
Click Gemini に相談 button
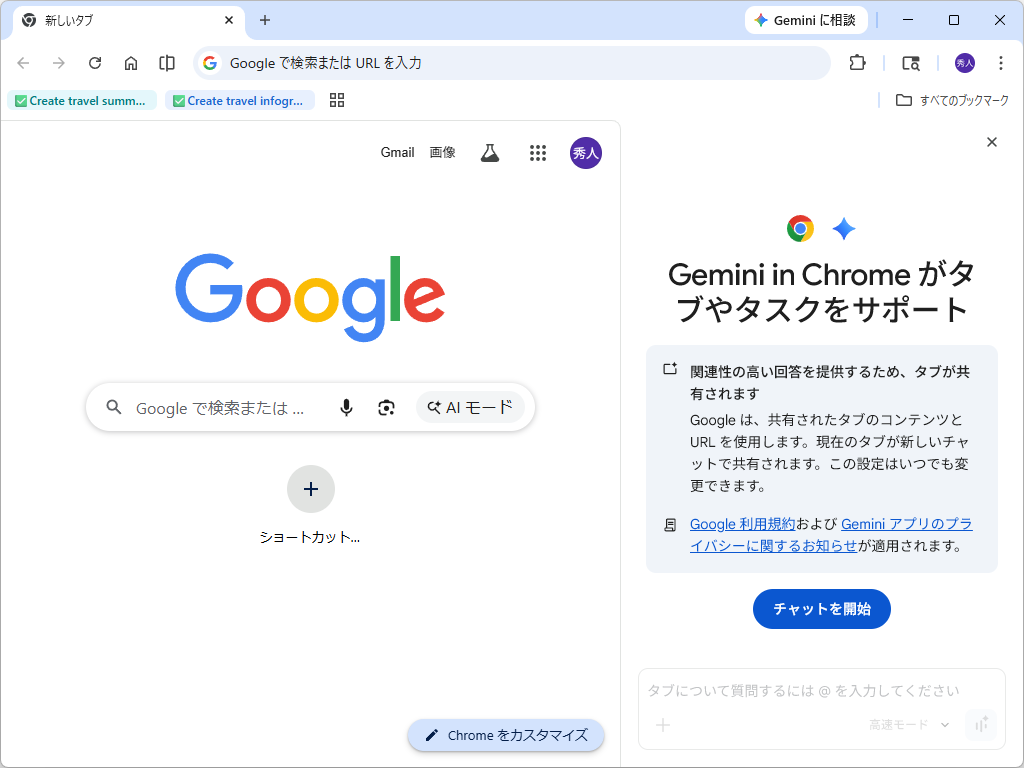point(806,20)
